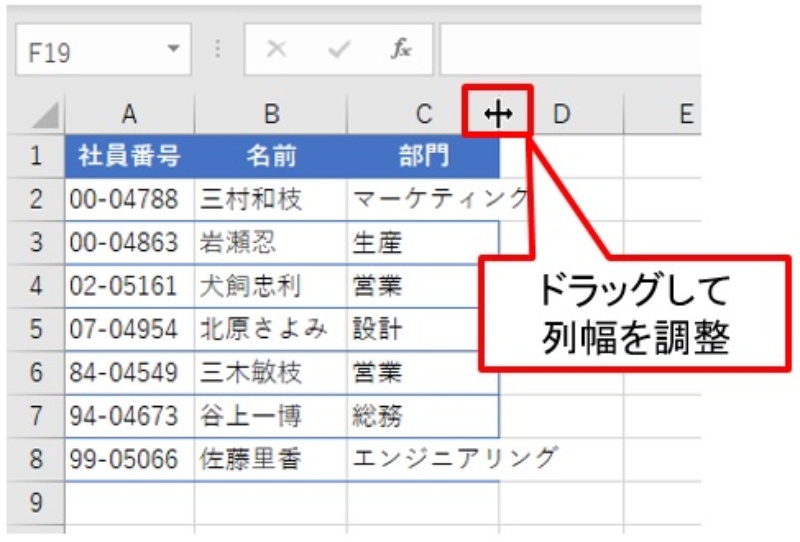This screenshot has height=542, width=800.
Task: Click the 部門 header cell
Action: tap(423, 156)
